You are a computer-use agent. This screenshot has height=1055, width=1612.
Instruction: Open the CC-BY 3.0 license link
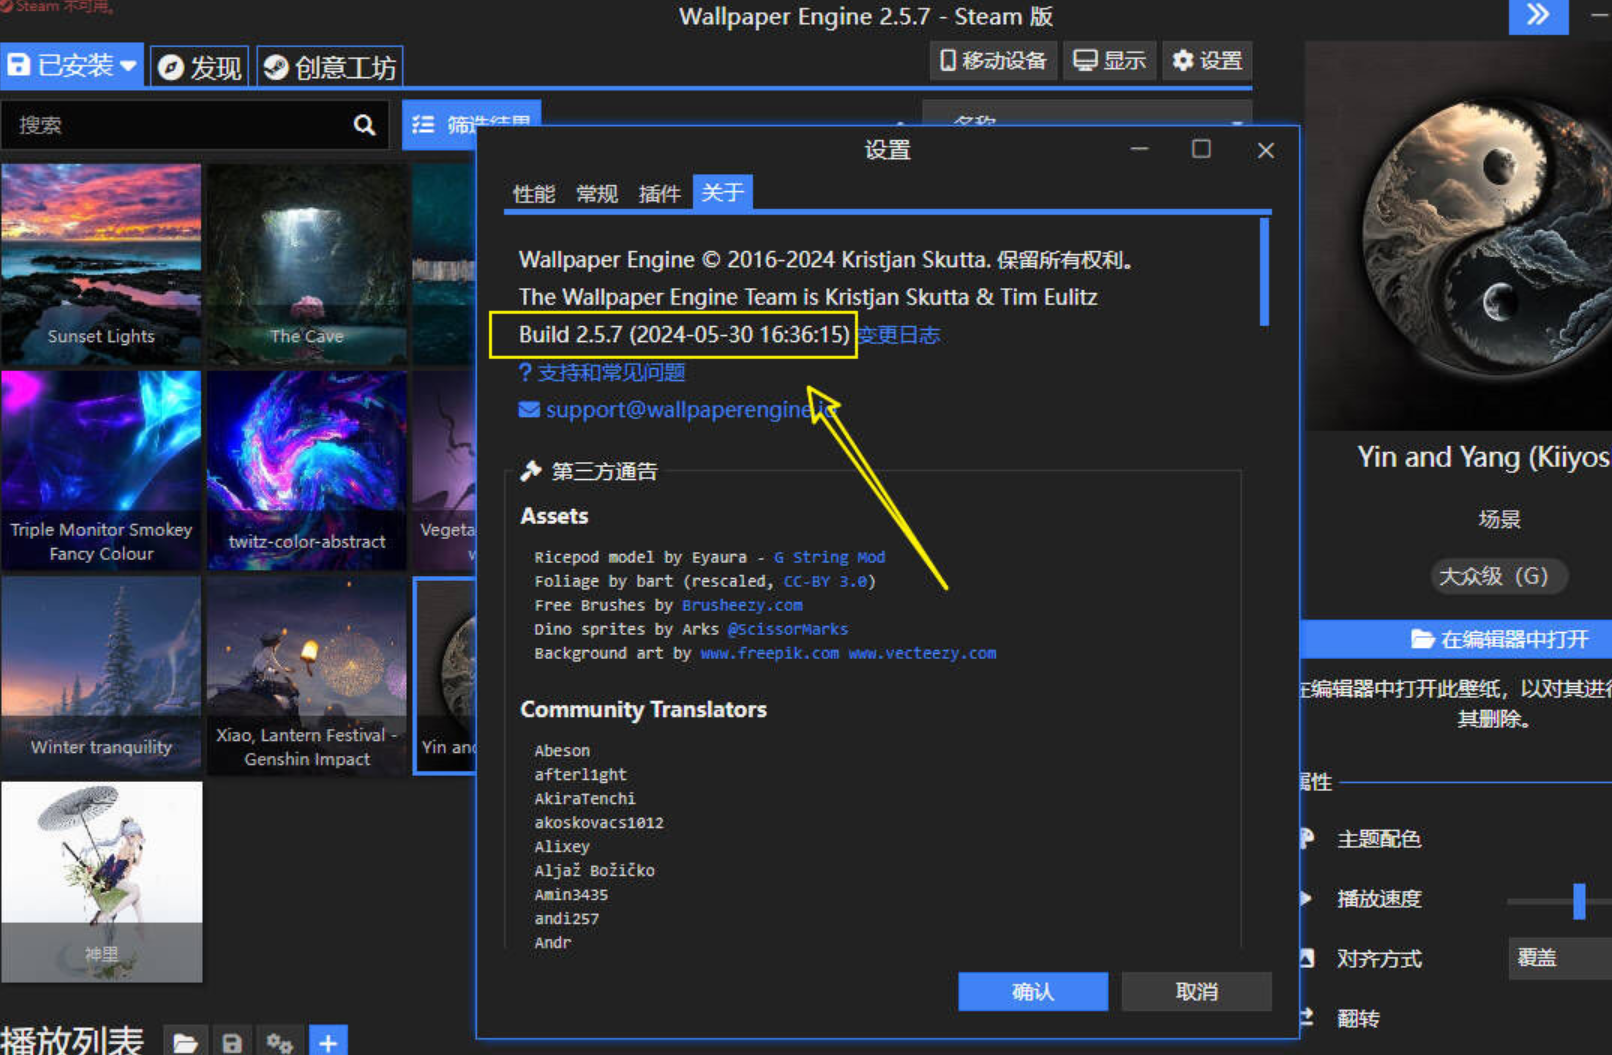point(826,581)
